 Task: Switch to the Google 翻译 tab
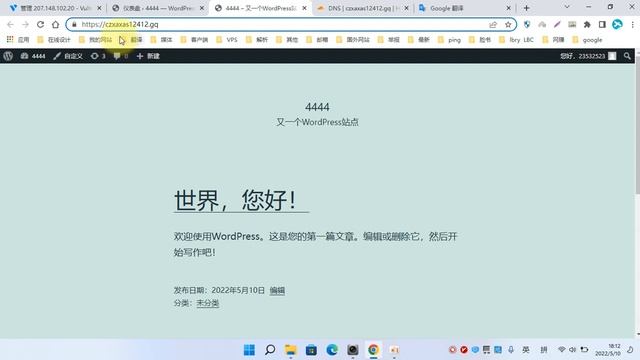point(464,8)
